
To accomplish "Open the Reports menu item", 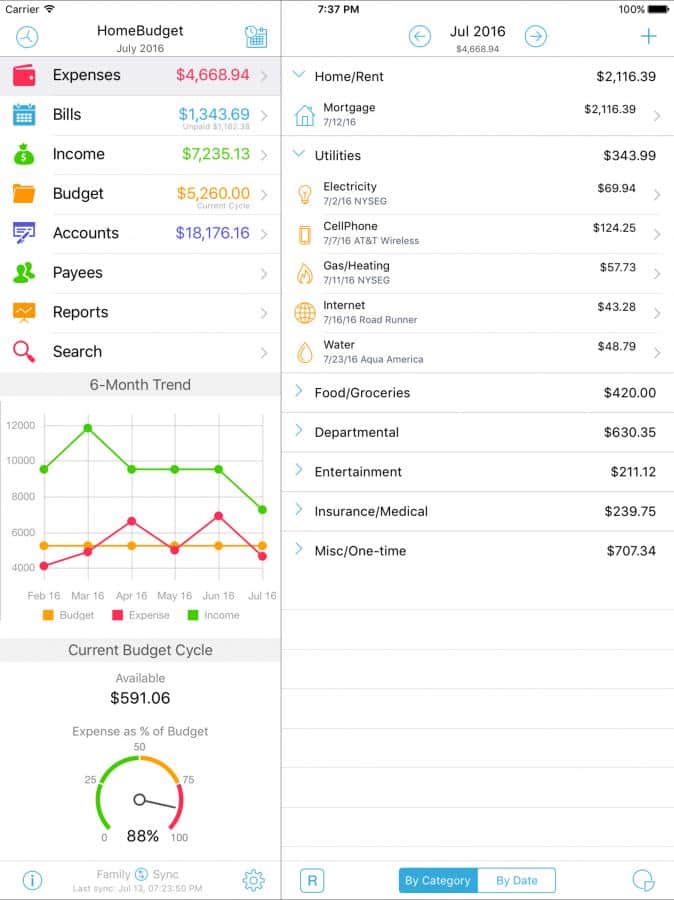I will 140,312.
